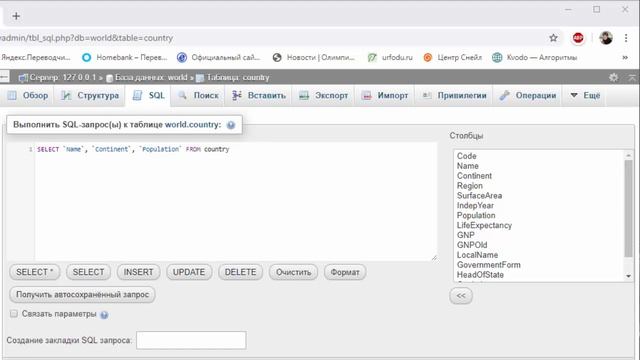The height and width of the screenshot is (360, 640).
Task: Open the Kvodo Алгоритмы bookmark
Action: click(x=535, y=58)
